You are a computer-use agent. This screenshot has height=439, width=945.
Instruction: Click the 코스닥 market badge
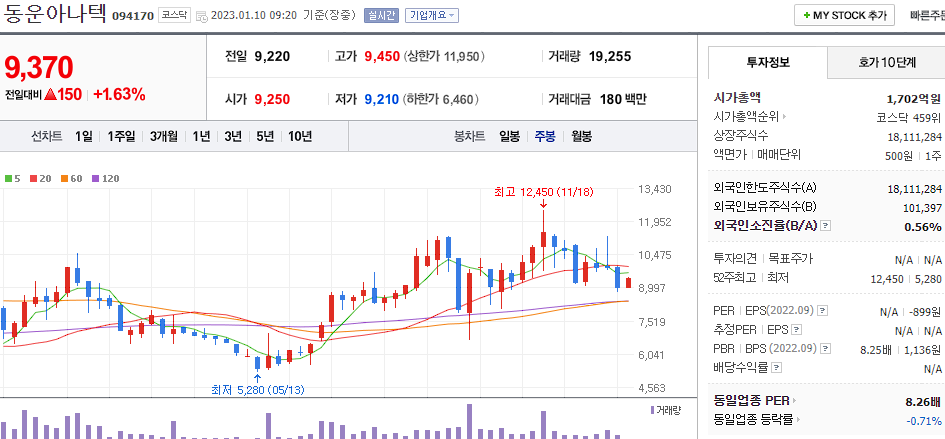pyautogui.click(x=174, y=16)
